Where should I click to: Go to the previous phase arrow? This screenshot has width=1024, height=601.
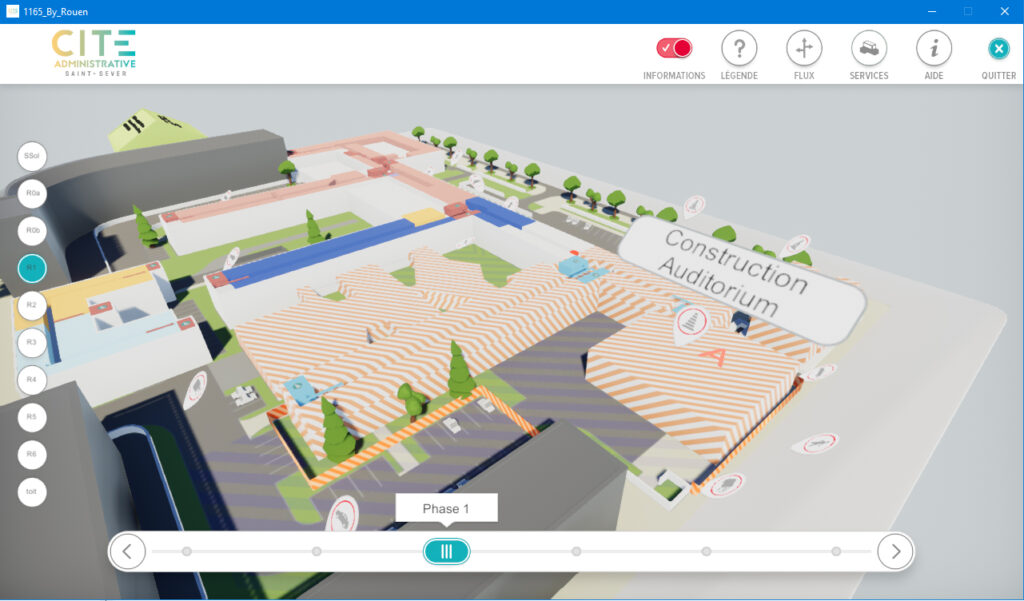point(128,551)
